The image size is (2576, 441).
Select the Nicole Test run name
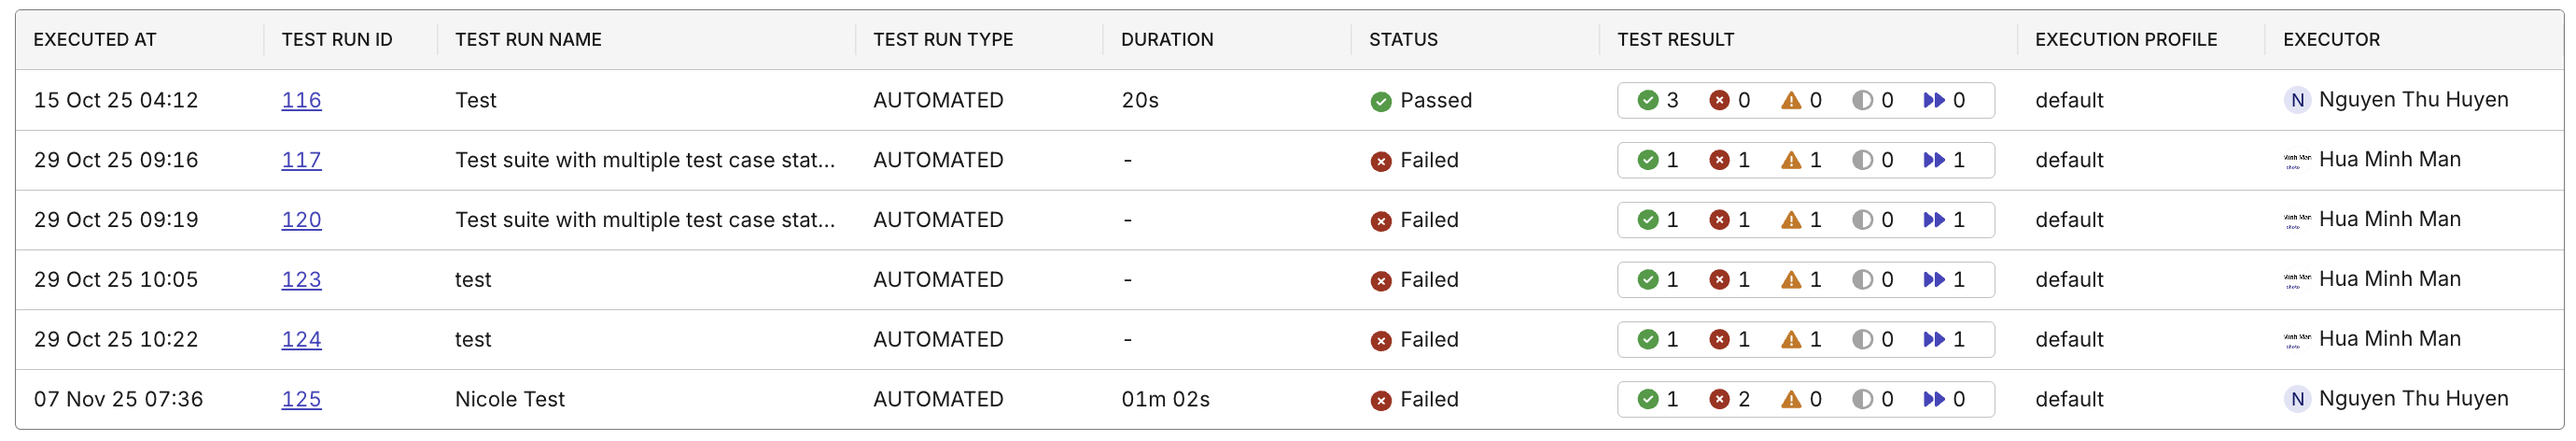click(510, 399)
